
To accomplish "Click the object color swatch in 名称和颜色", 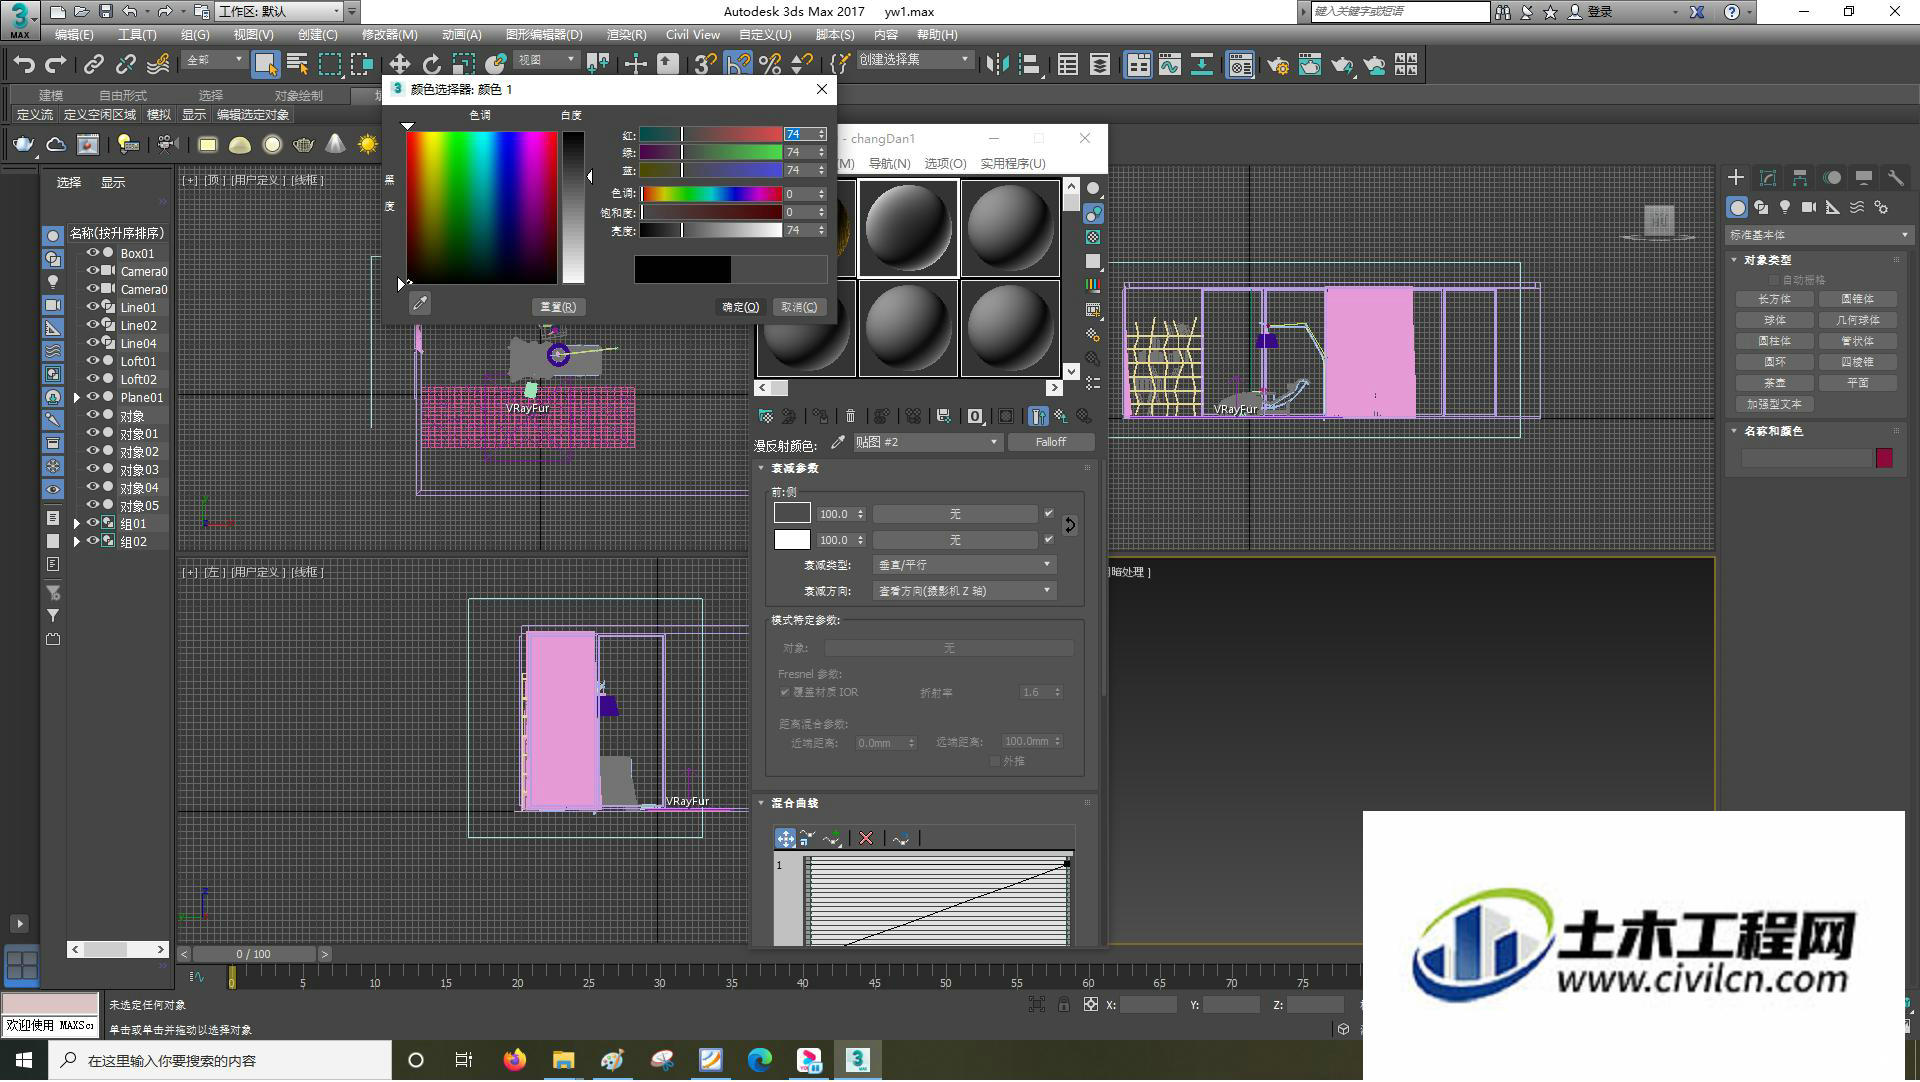I will click(x=1884, y=458).
